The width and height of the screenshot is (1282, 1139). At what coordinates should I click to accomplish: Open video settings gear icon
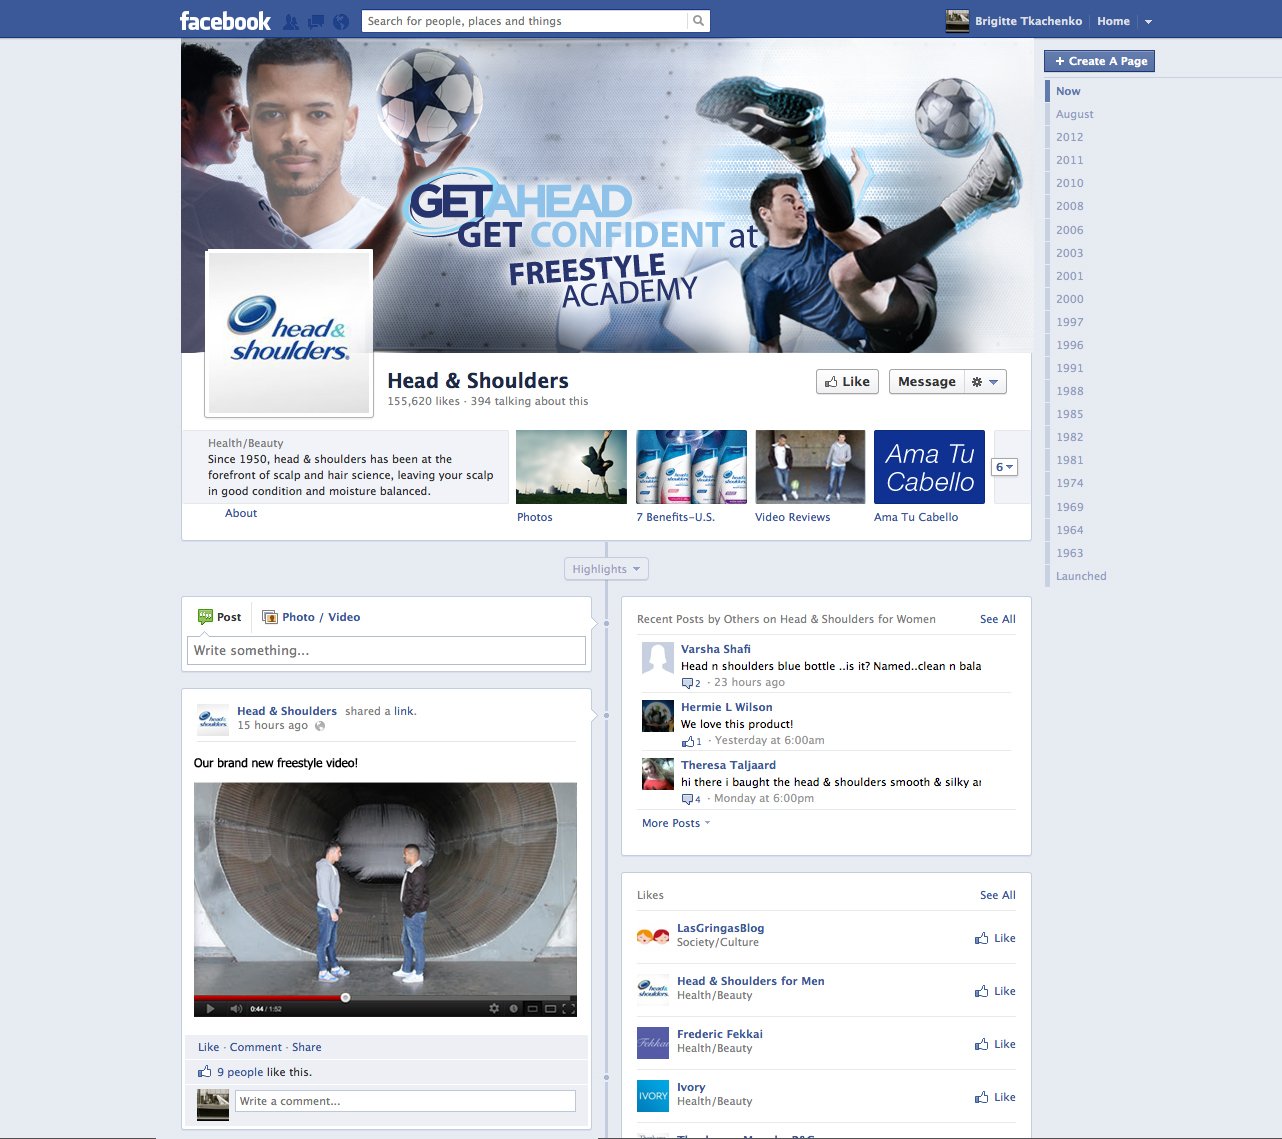pyautogui.click(x=494, y=1009)
